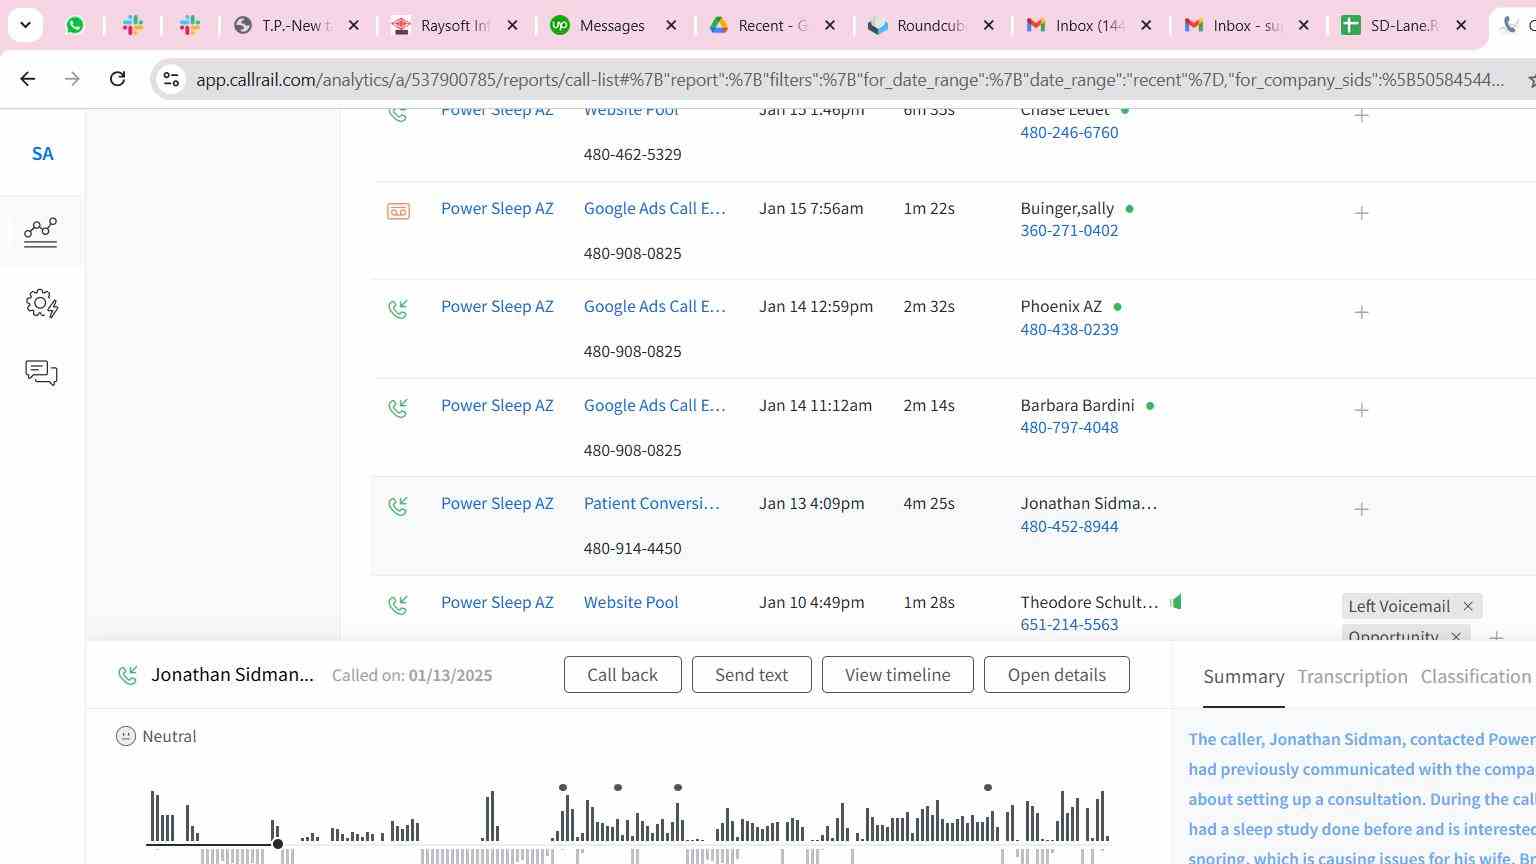Click the green audio icon beside Theodore Schult
The height and width of the screenshot is (864, 1536).
[1176, 601]
